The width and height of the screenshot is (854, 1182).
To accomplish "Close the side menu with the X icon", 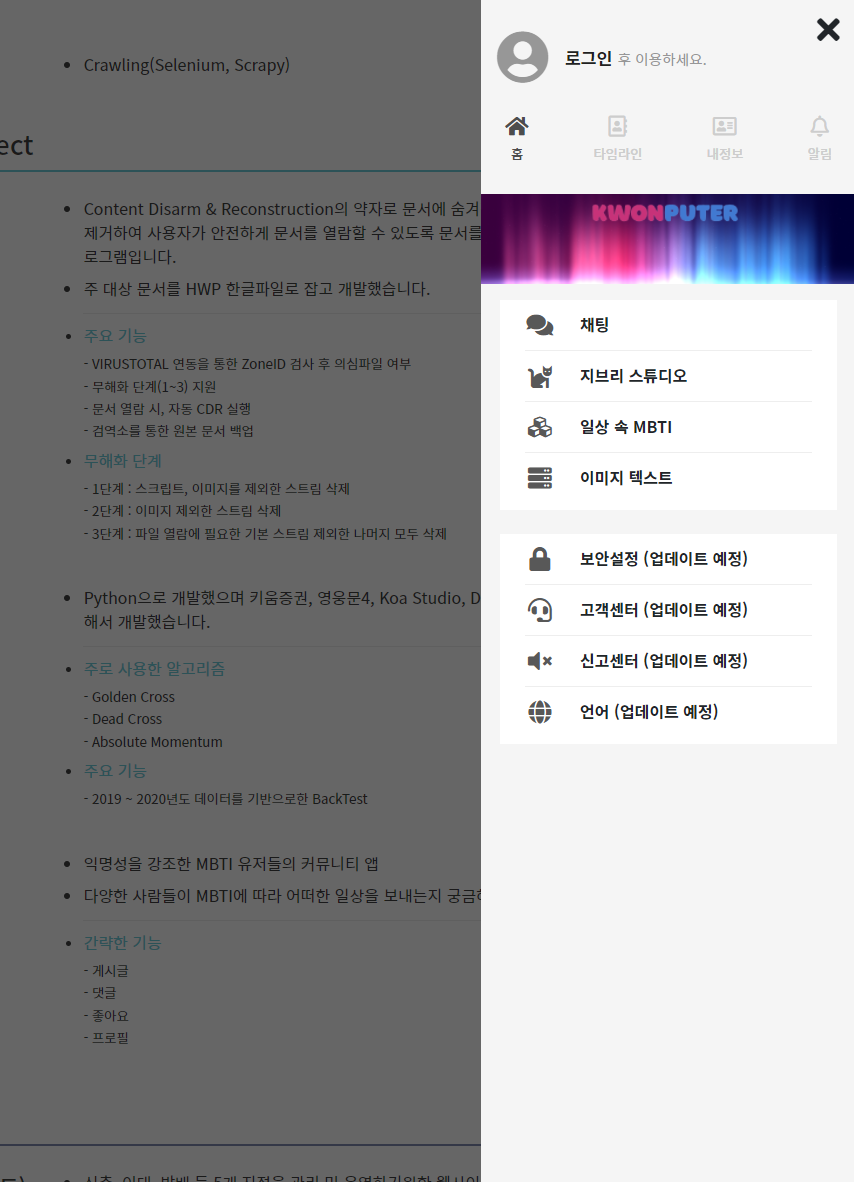I will pyautogui.click(x=828, y=29).
